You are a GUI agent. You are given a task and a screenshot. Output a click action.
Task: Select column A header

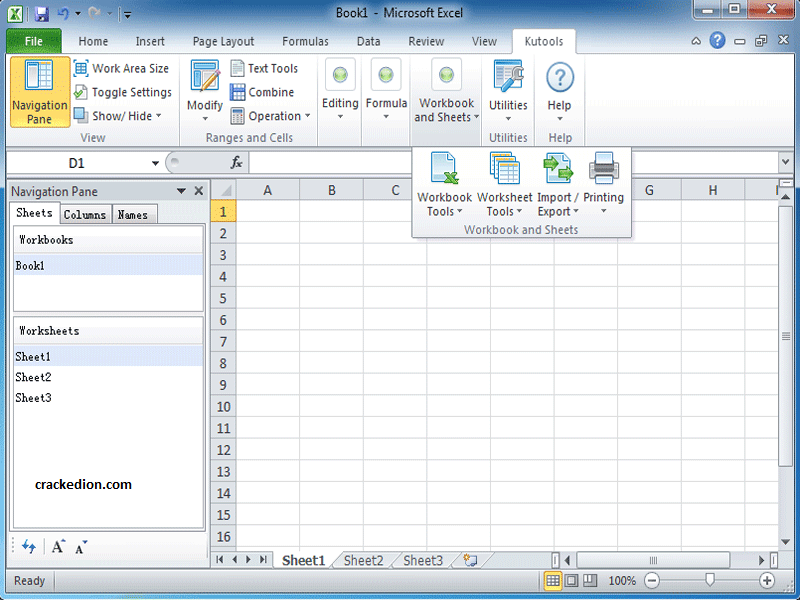(267, 190)
